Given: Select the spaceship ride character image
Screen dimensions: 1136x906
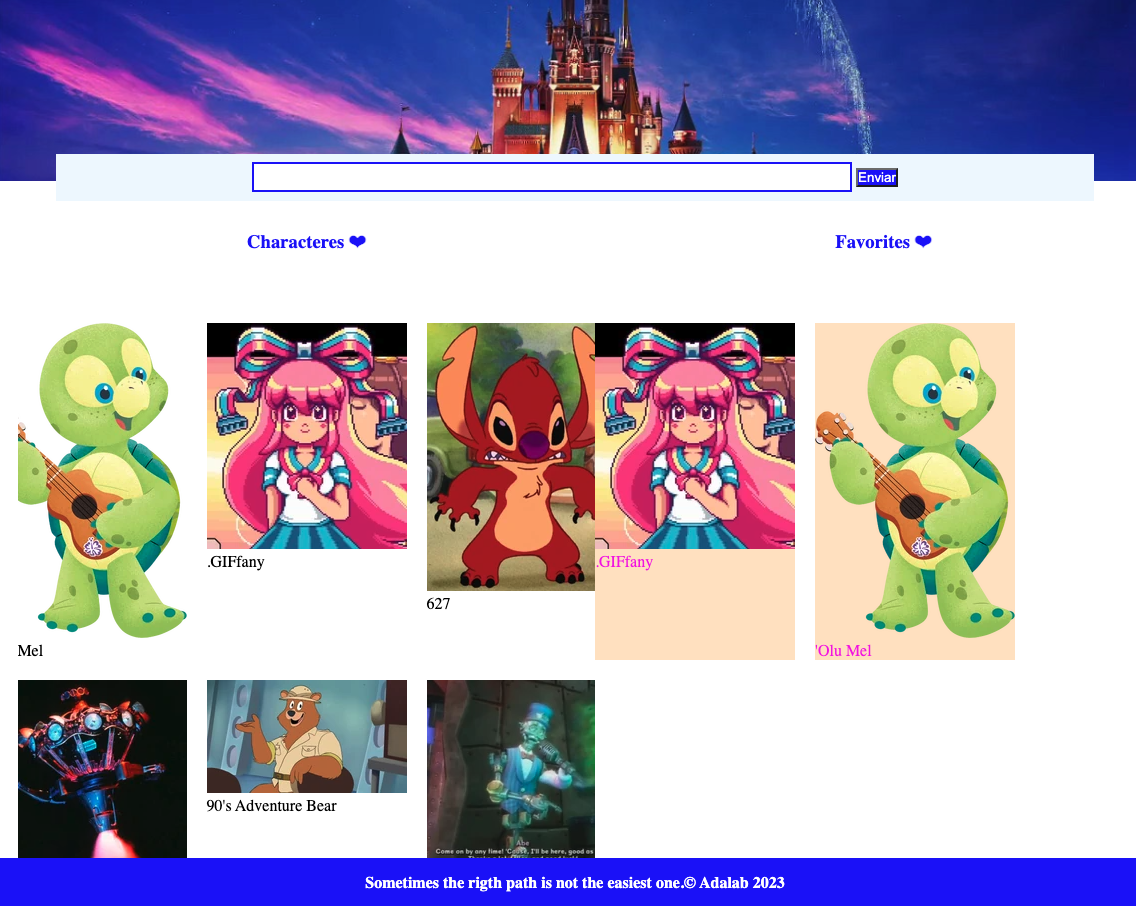Looking at the screenshot, I should (x=102, y=769).
